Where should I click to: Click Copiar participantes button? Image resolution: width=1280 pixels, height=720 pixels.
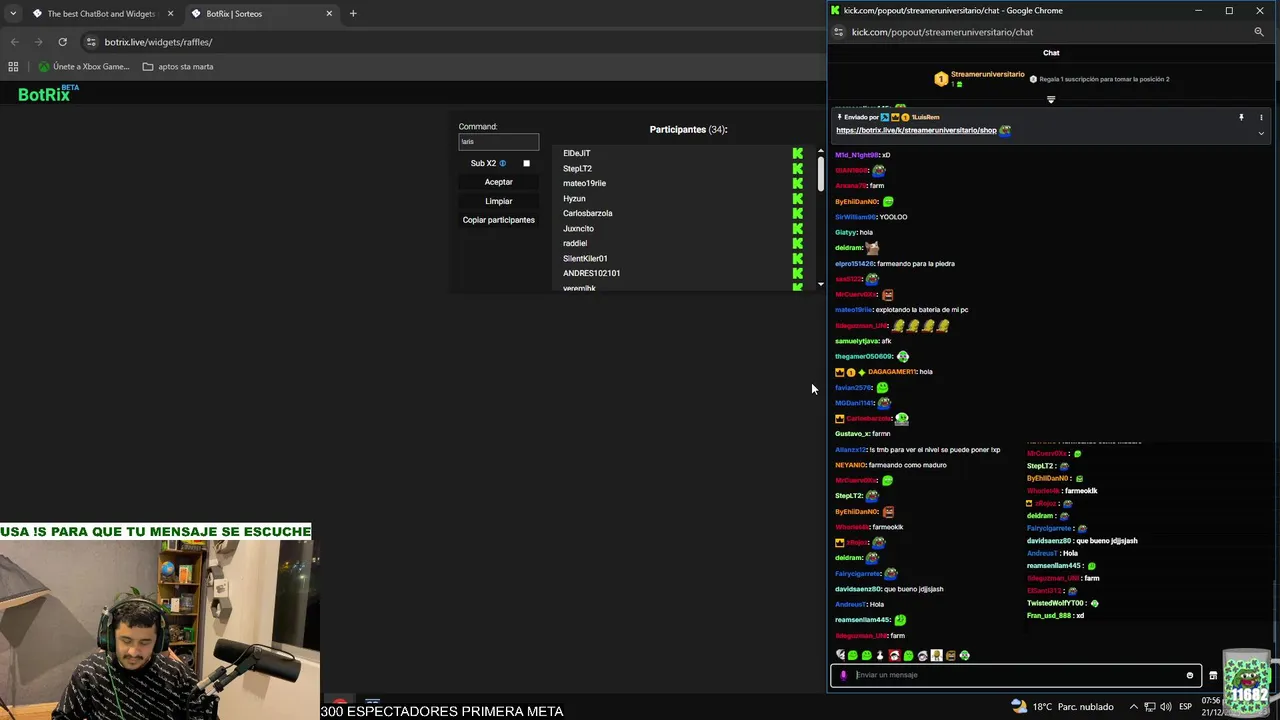coord(499,220)
